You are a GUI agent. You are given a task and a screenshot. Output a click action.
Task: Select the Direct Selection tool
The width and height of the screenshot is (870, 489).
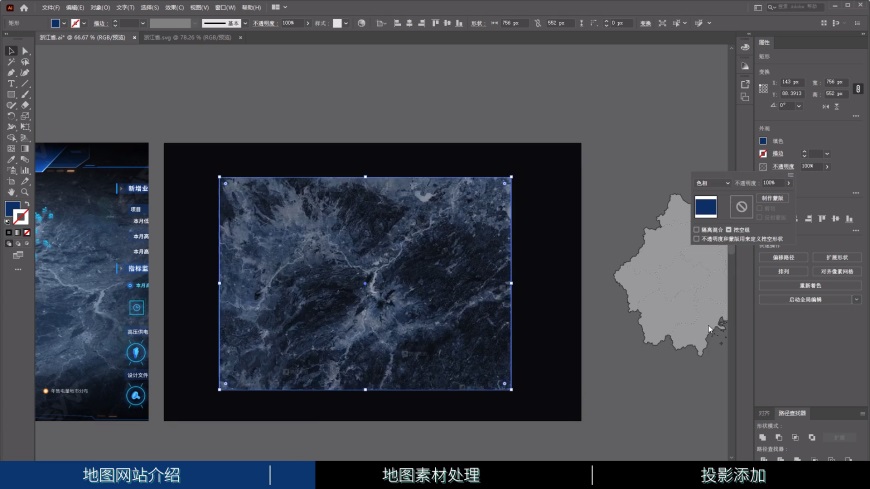[25, 51]
